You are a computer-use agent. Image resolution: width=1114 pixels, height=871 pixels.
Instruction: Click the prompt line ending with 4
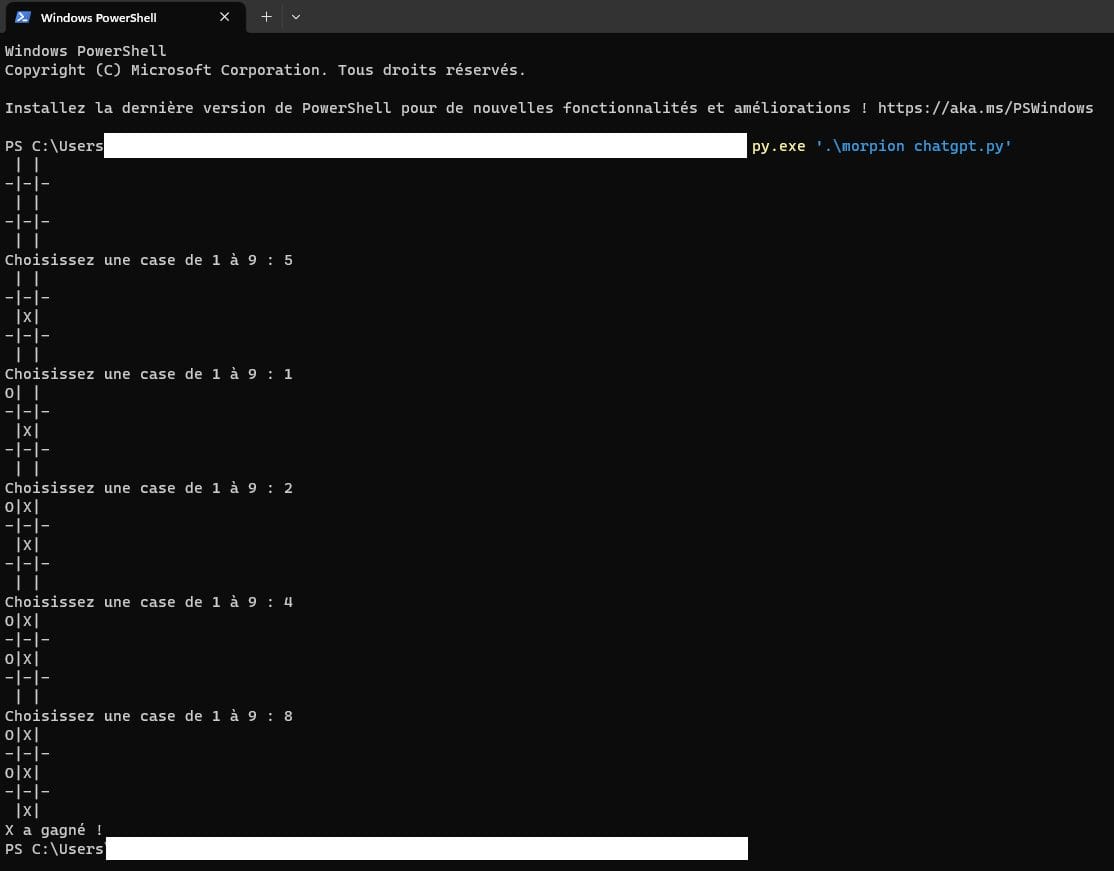(x=148, y=602)
